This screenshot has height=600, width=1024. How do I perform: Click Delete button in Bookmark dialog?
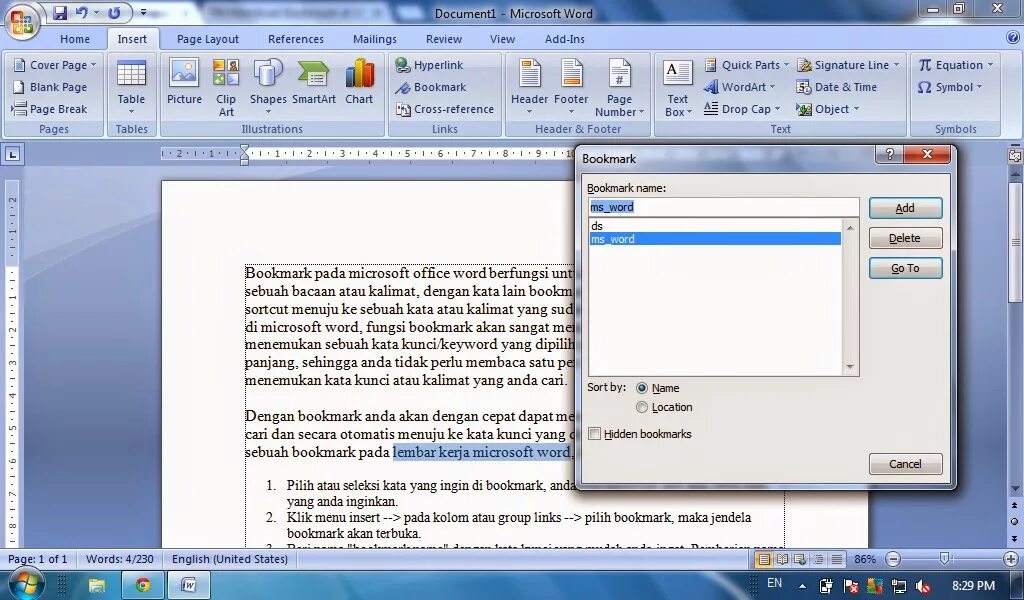click(905, 238)
